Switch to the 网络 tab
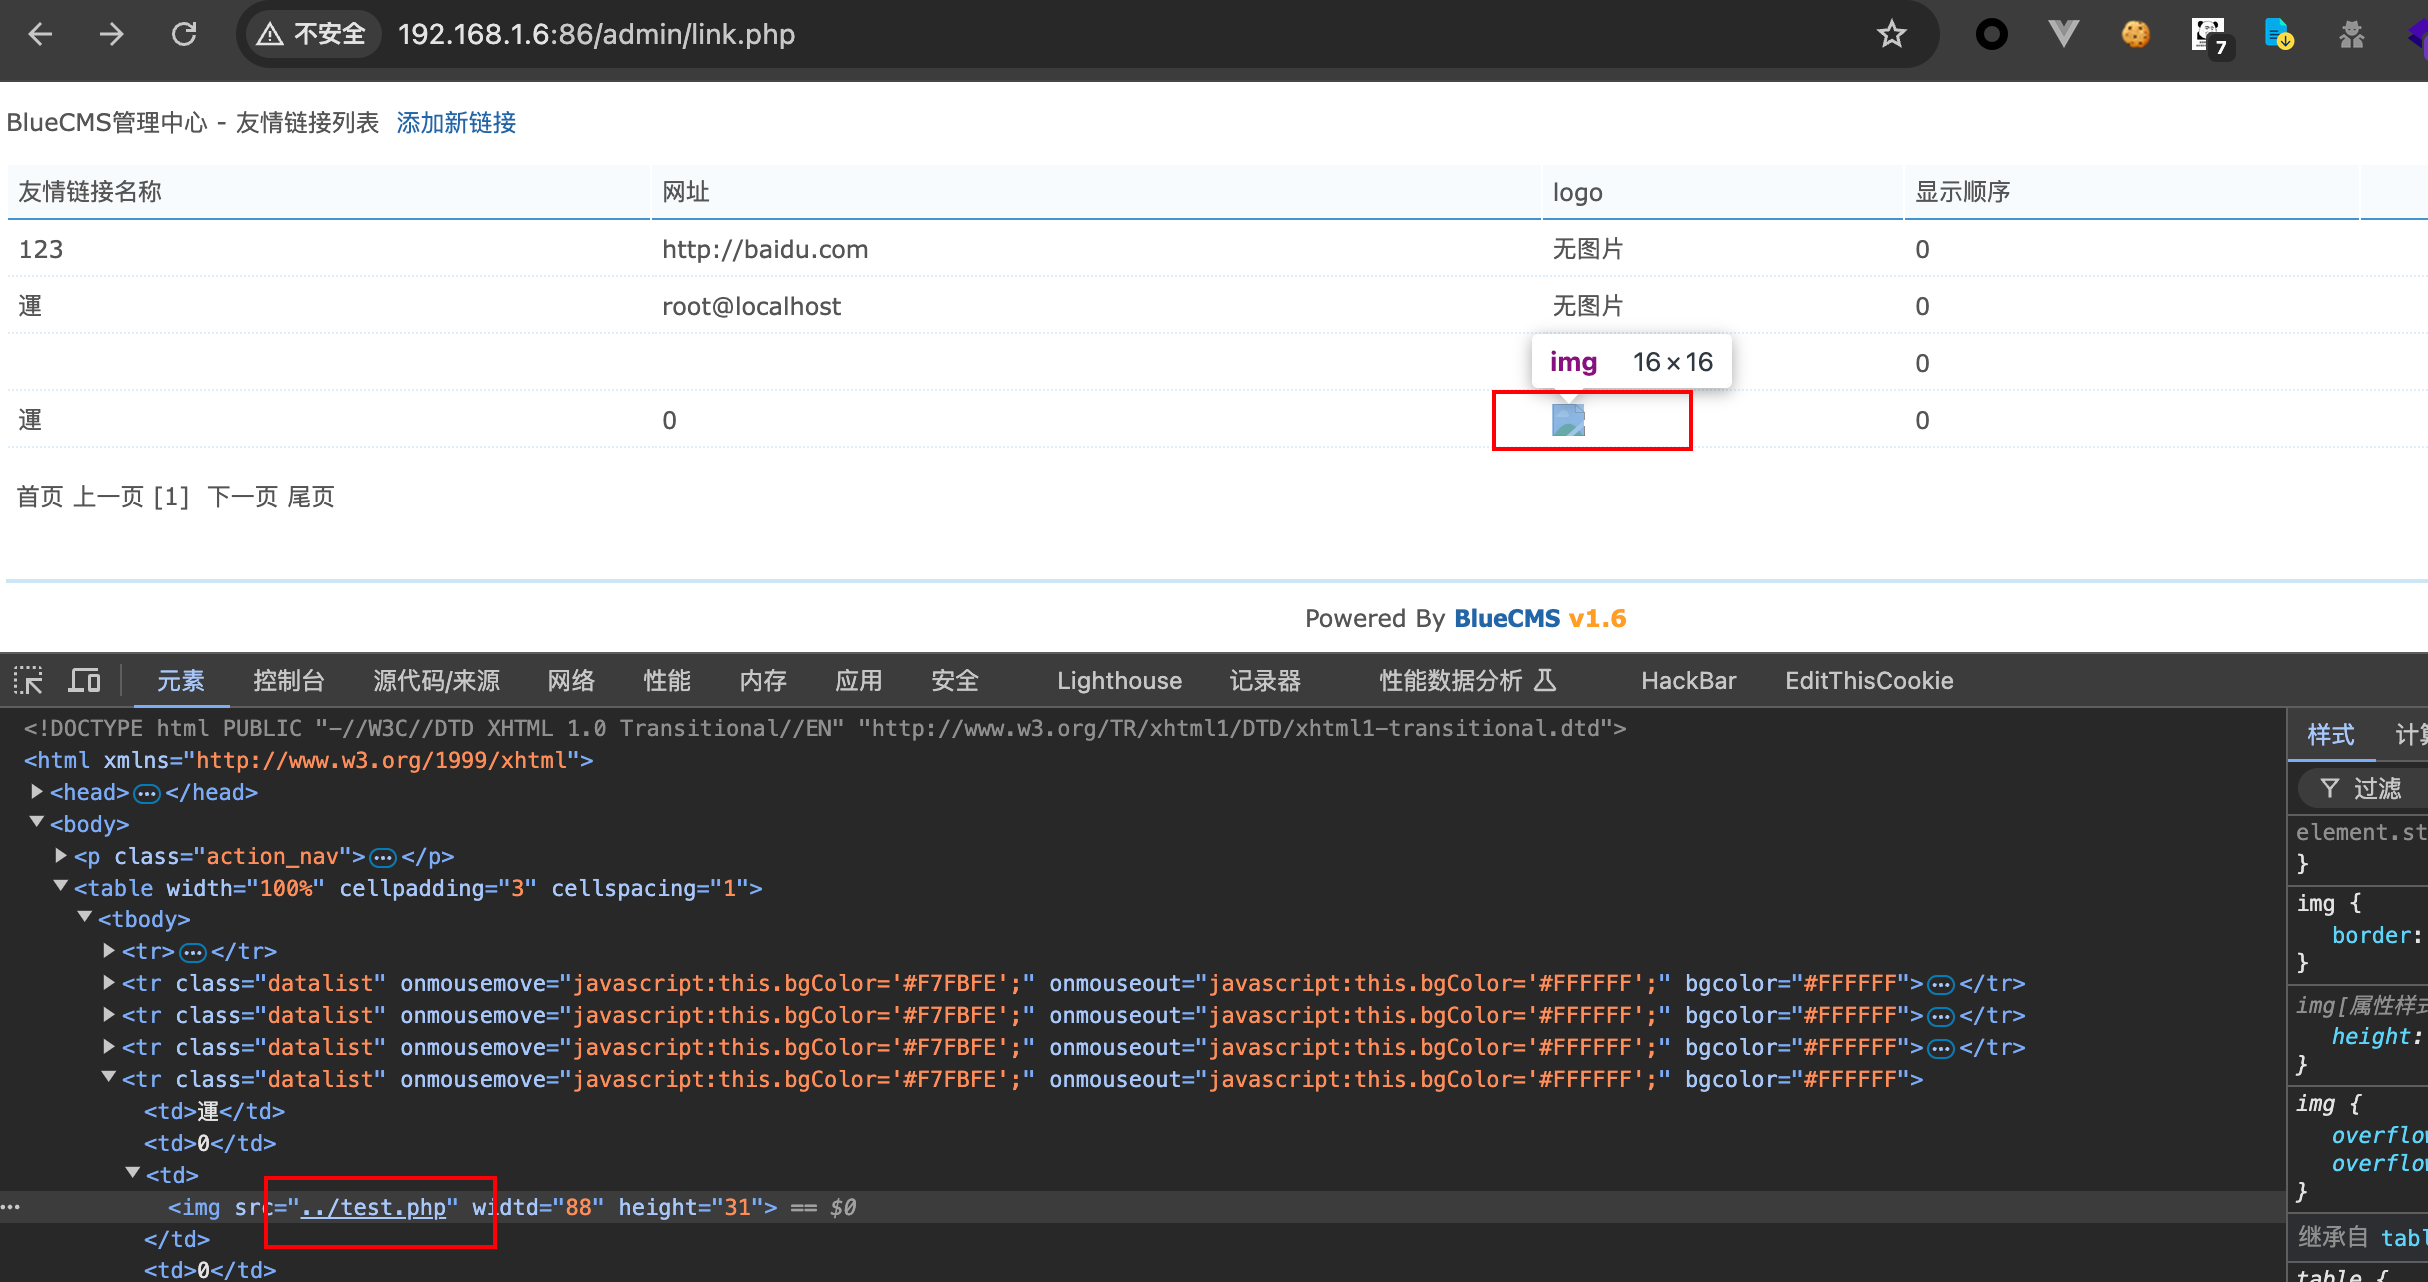This screenshot has height=1282, width=2428. [571, 681]
